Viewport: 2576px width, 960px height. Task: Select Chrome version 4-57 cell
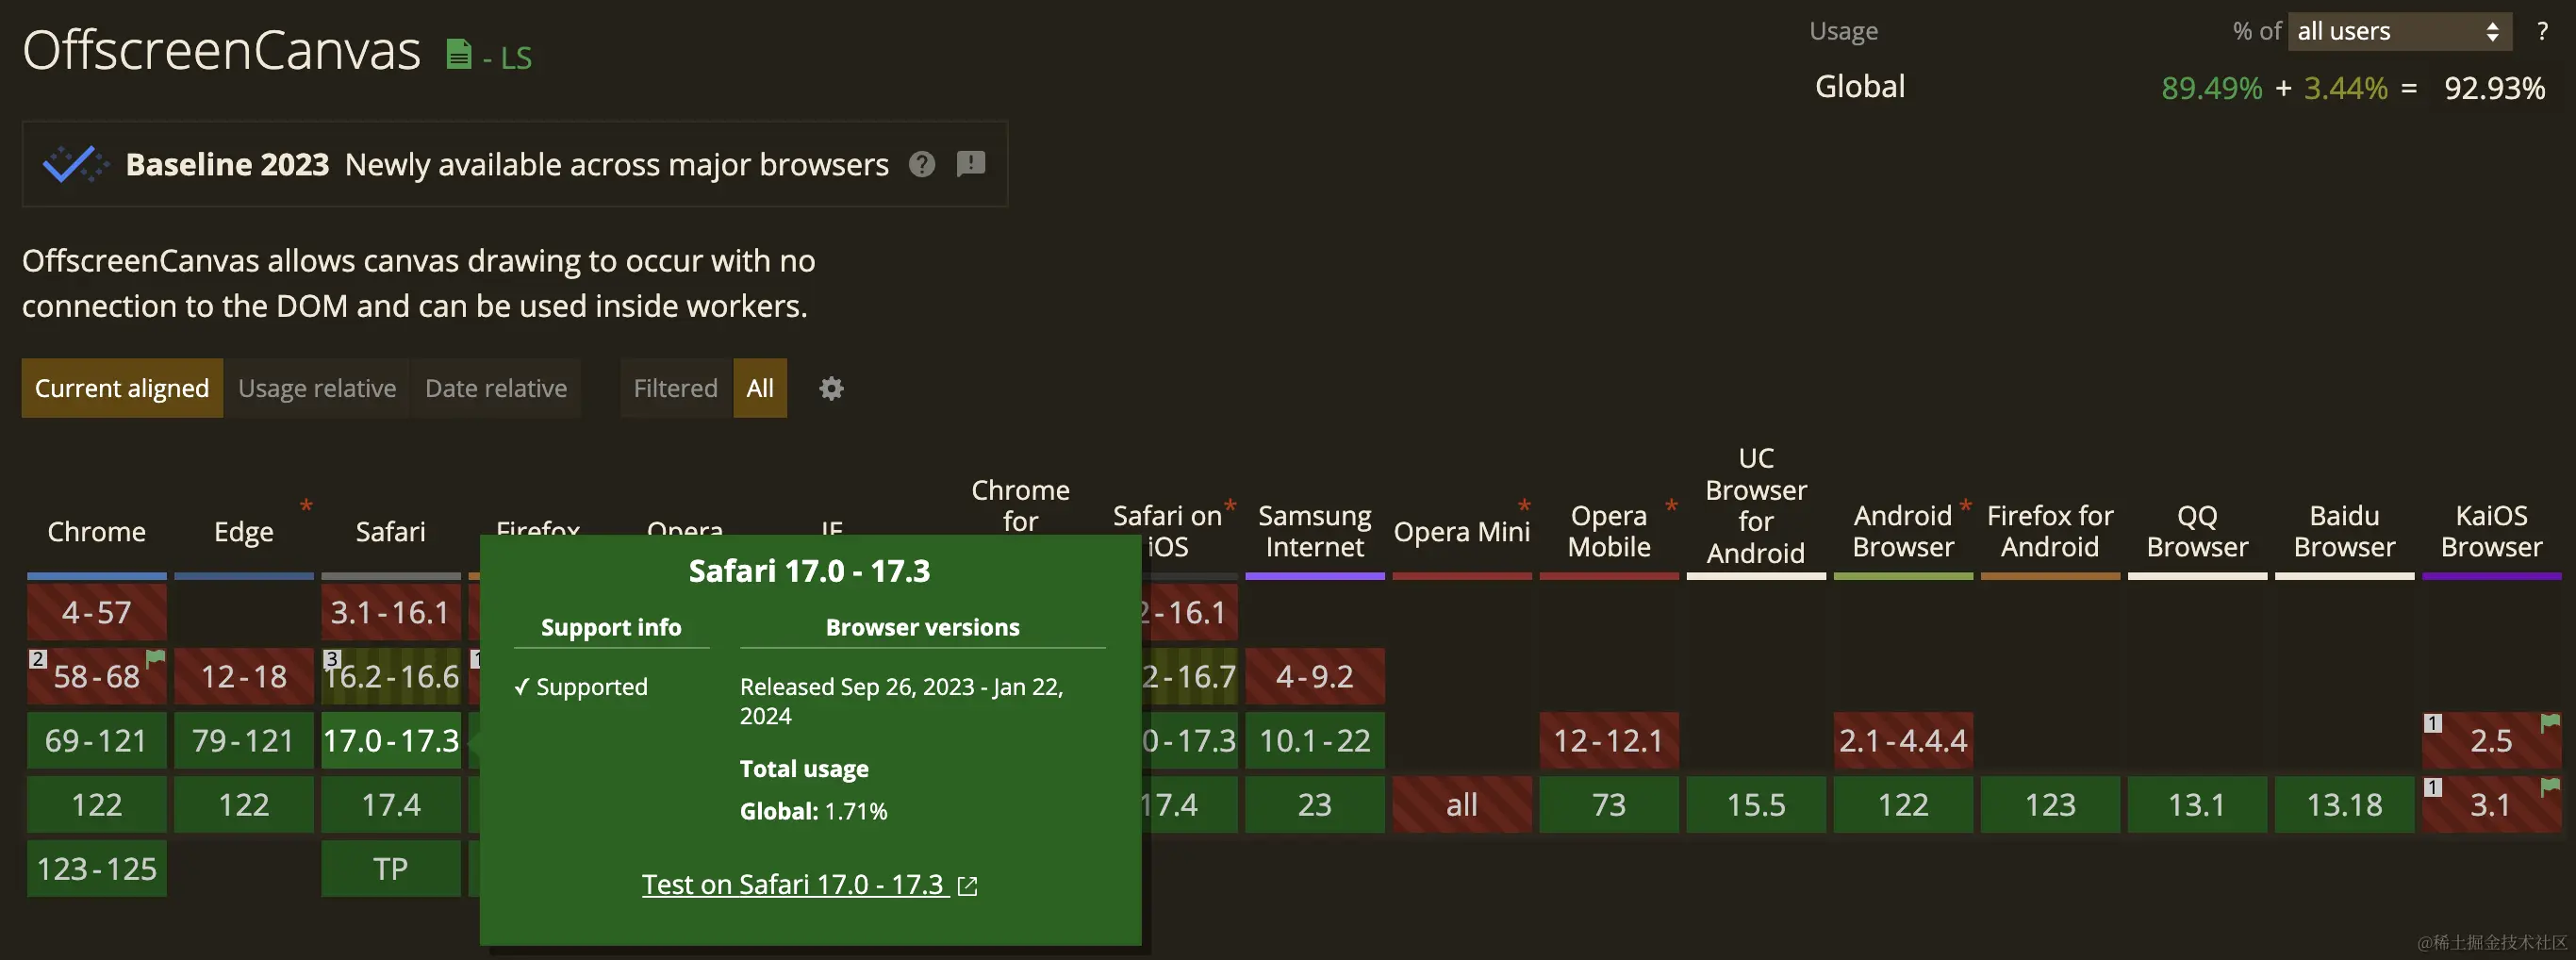coord(97,612)
